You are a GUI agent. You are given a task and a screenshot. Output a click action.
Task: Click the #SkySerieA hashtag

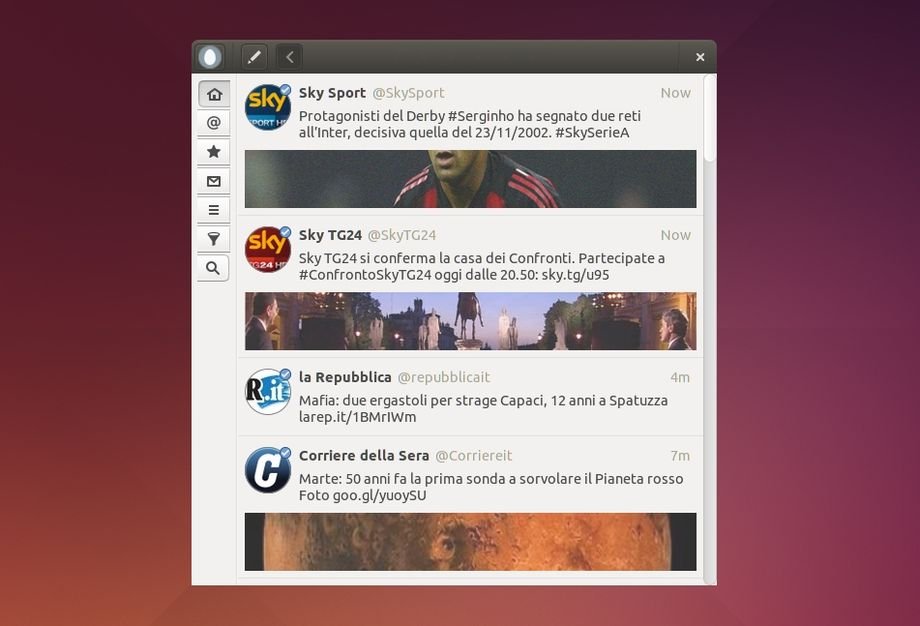592,133
